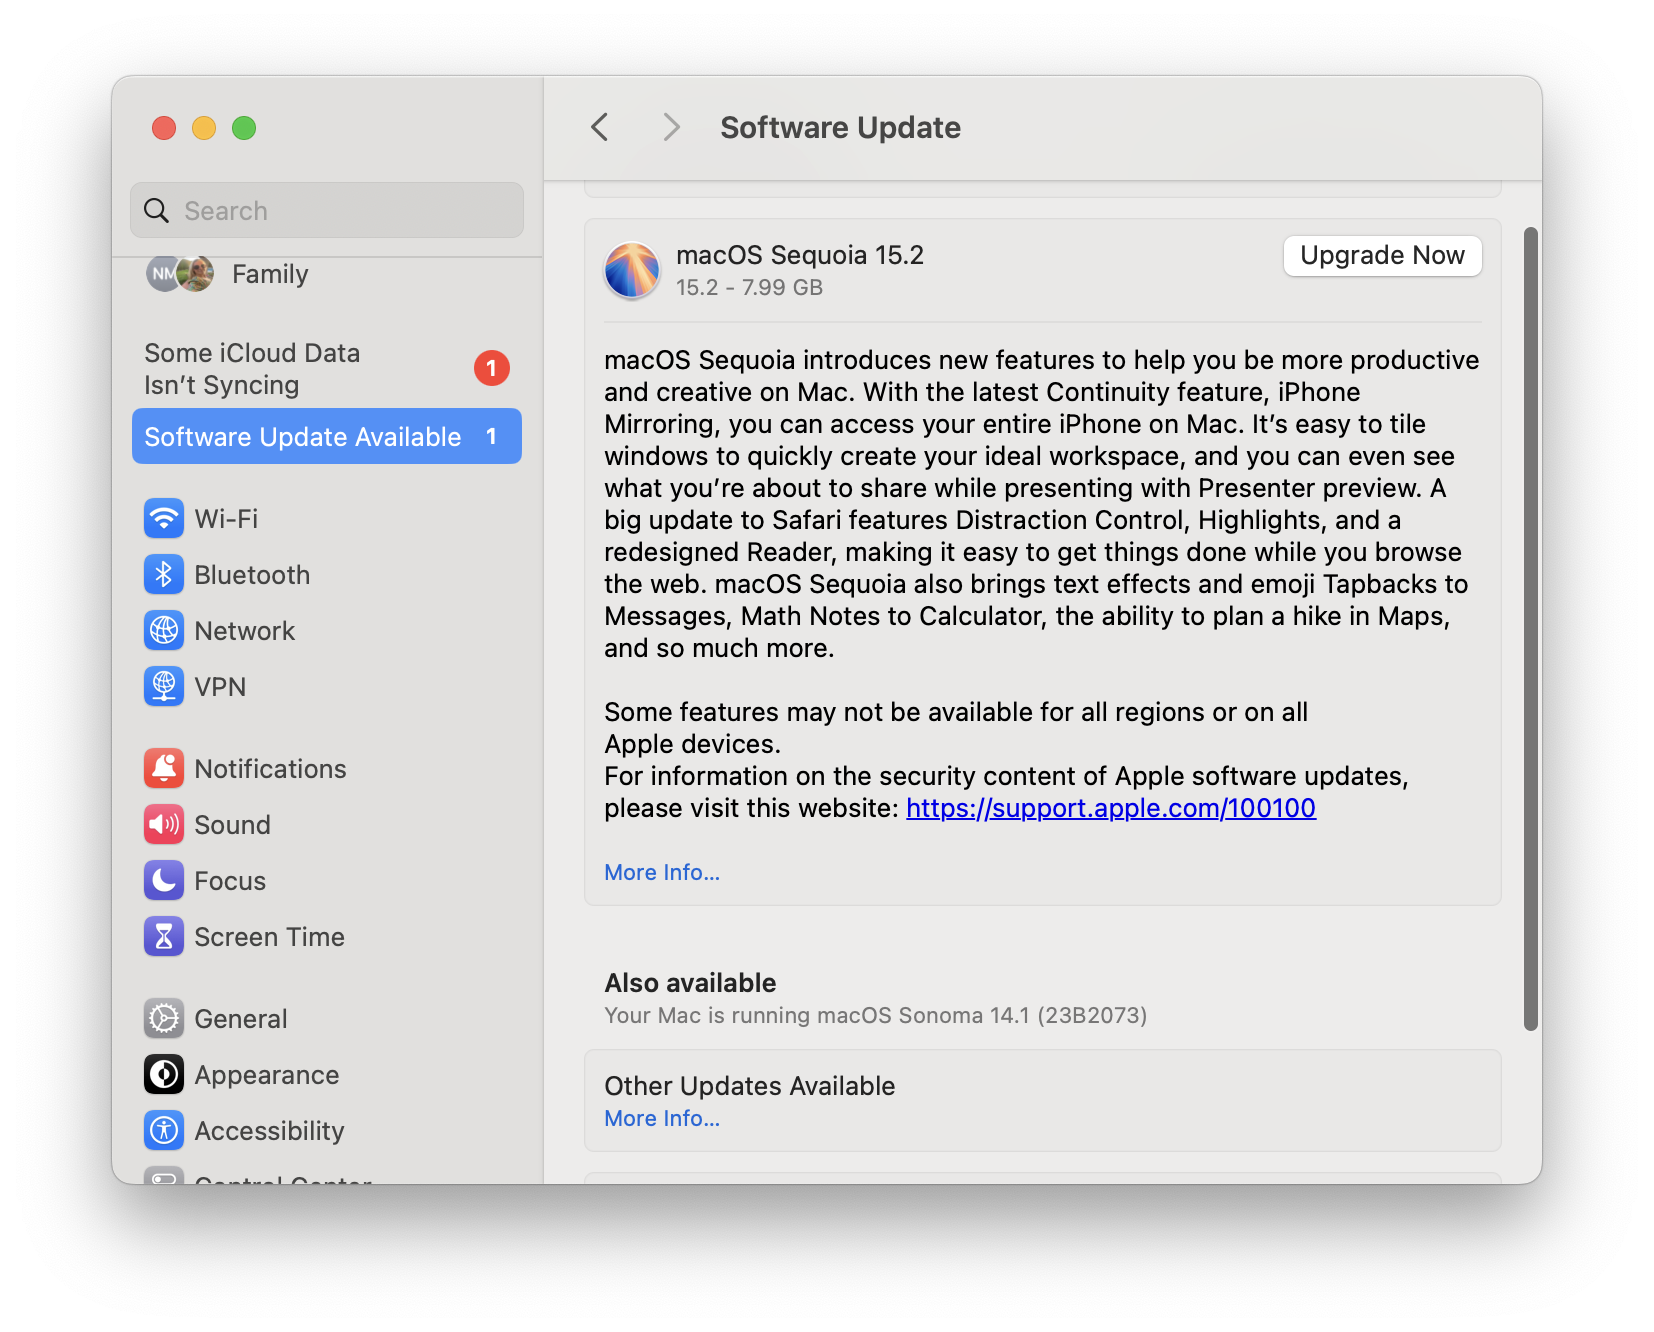Click More Info below the update description
Image resolution: width=1654 pixels, height=1332 pixels.
[661, 871]
